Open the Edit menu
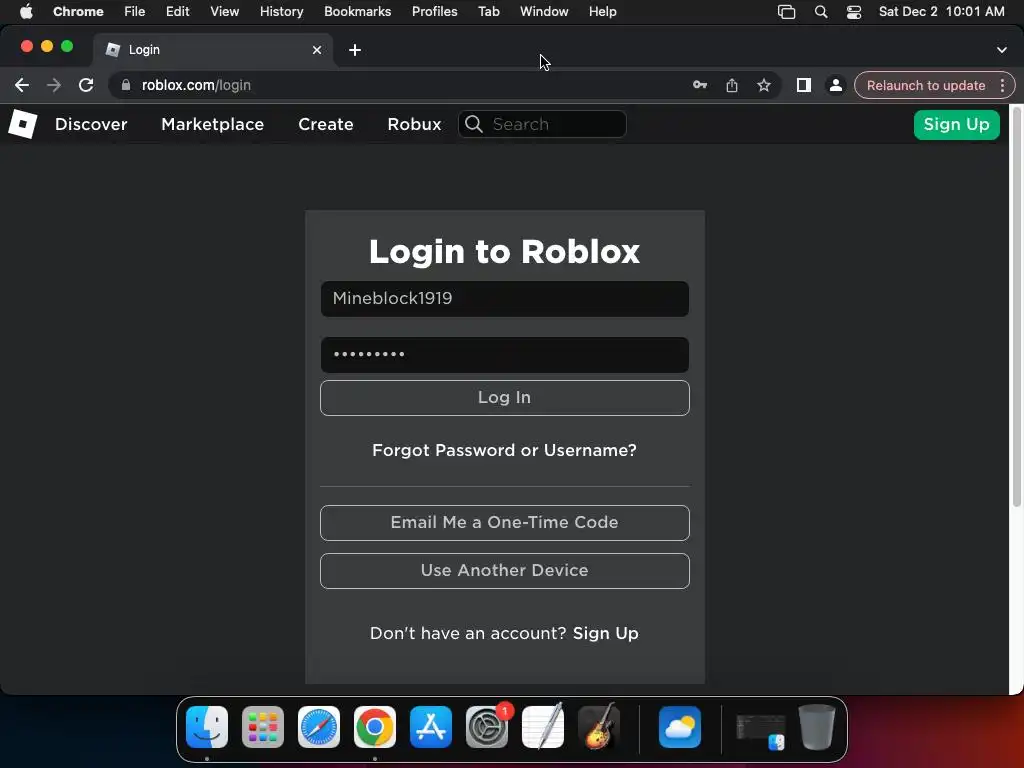 pos(178,11)
